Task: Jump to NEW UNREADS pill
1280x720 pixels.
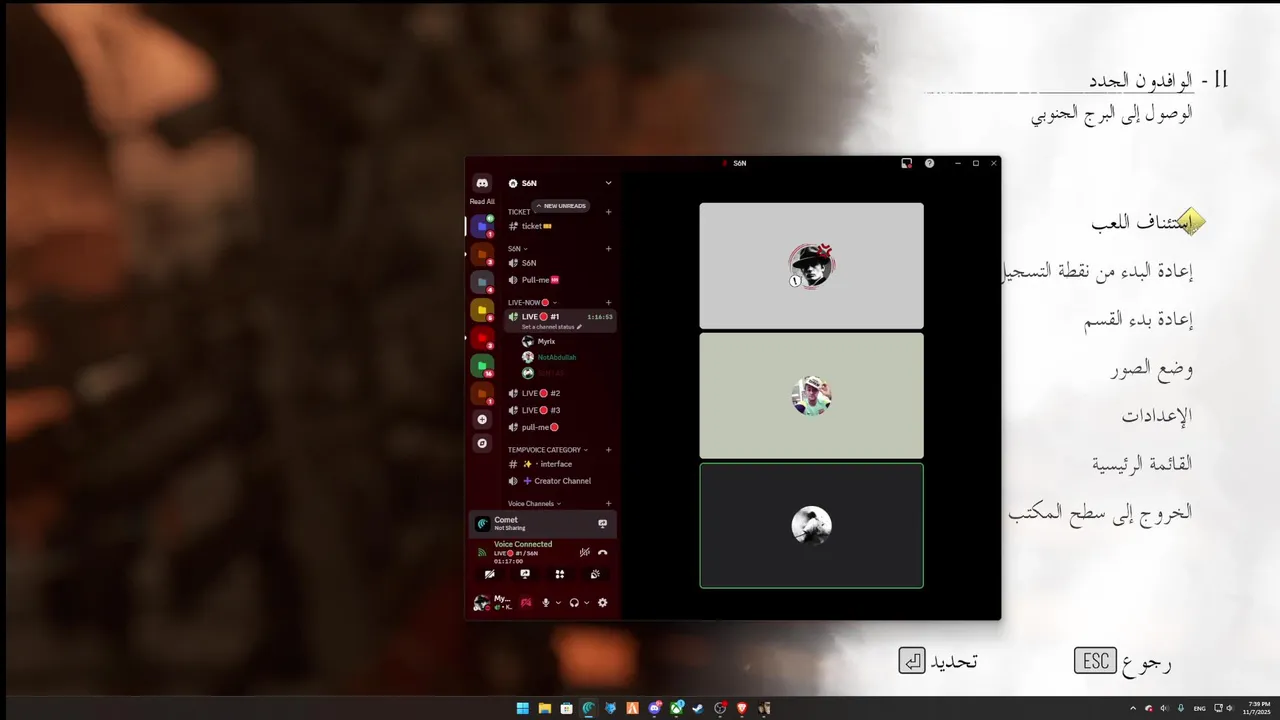Action: click(561, 206)
